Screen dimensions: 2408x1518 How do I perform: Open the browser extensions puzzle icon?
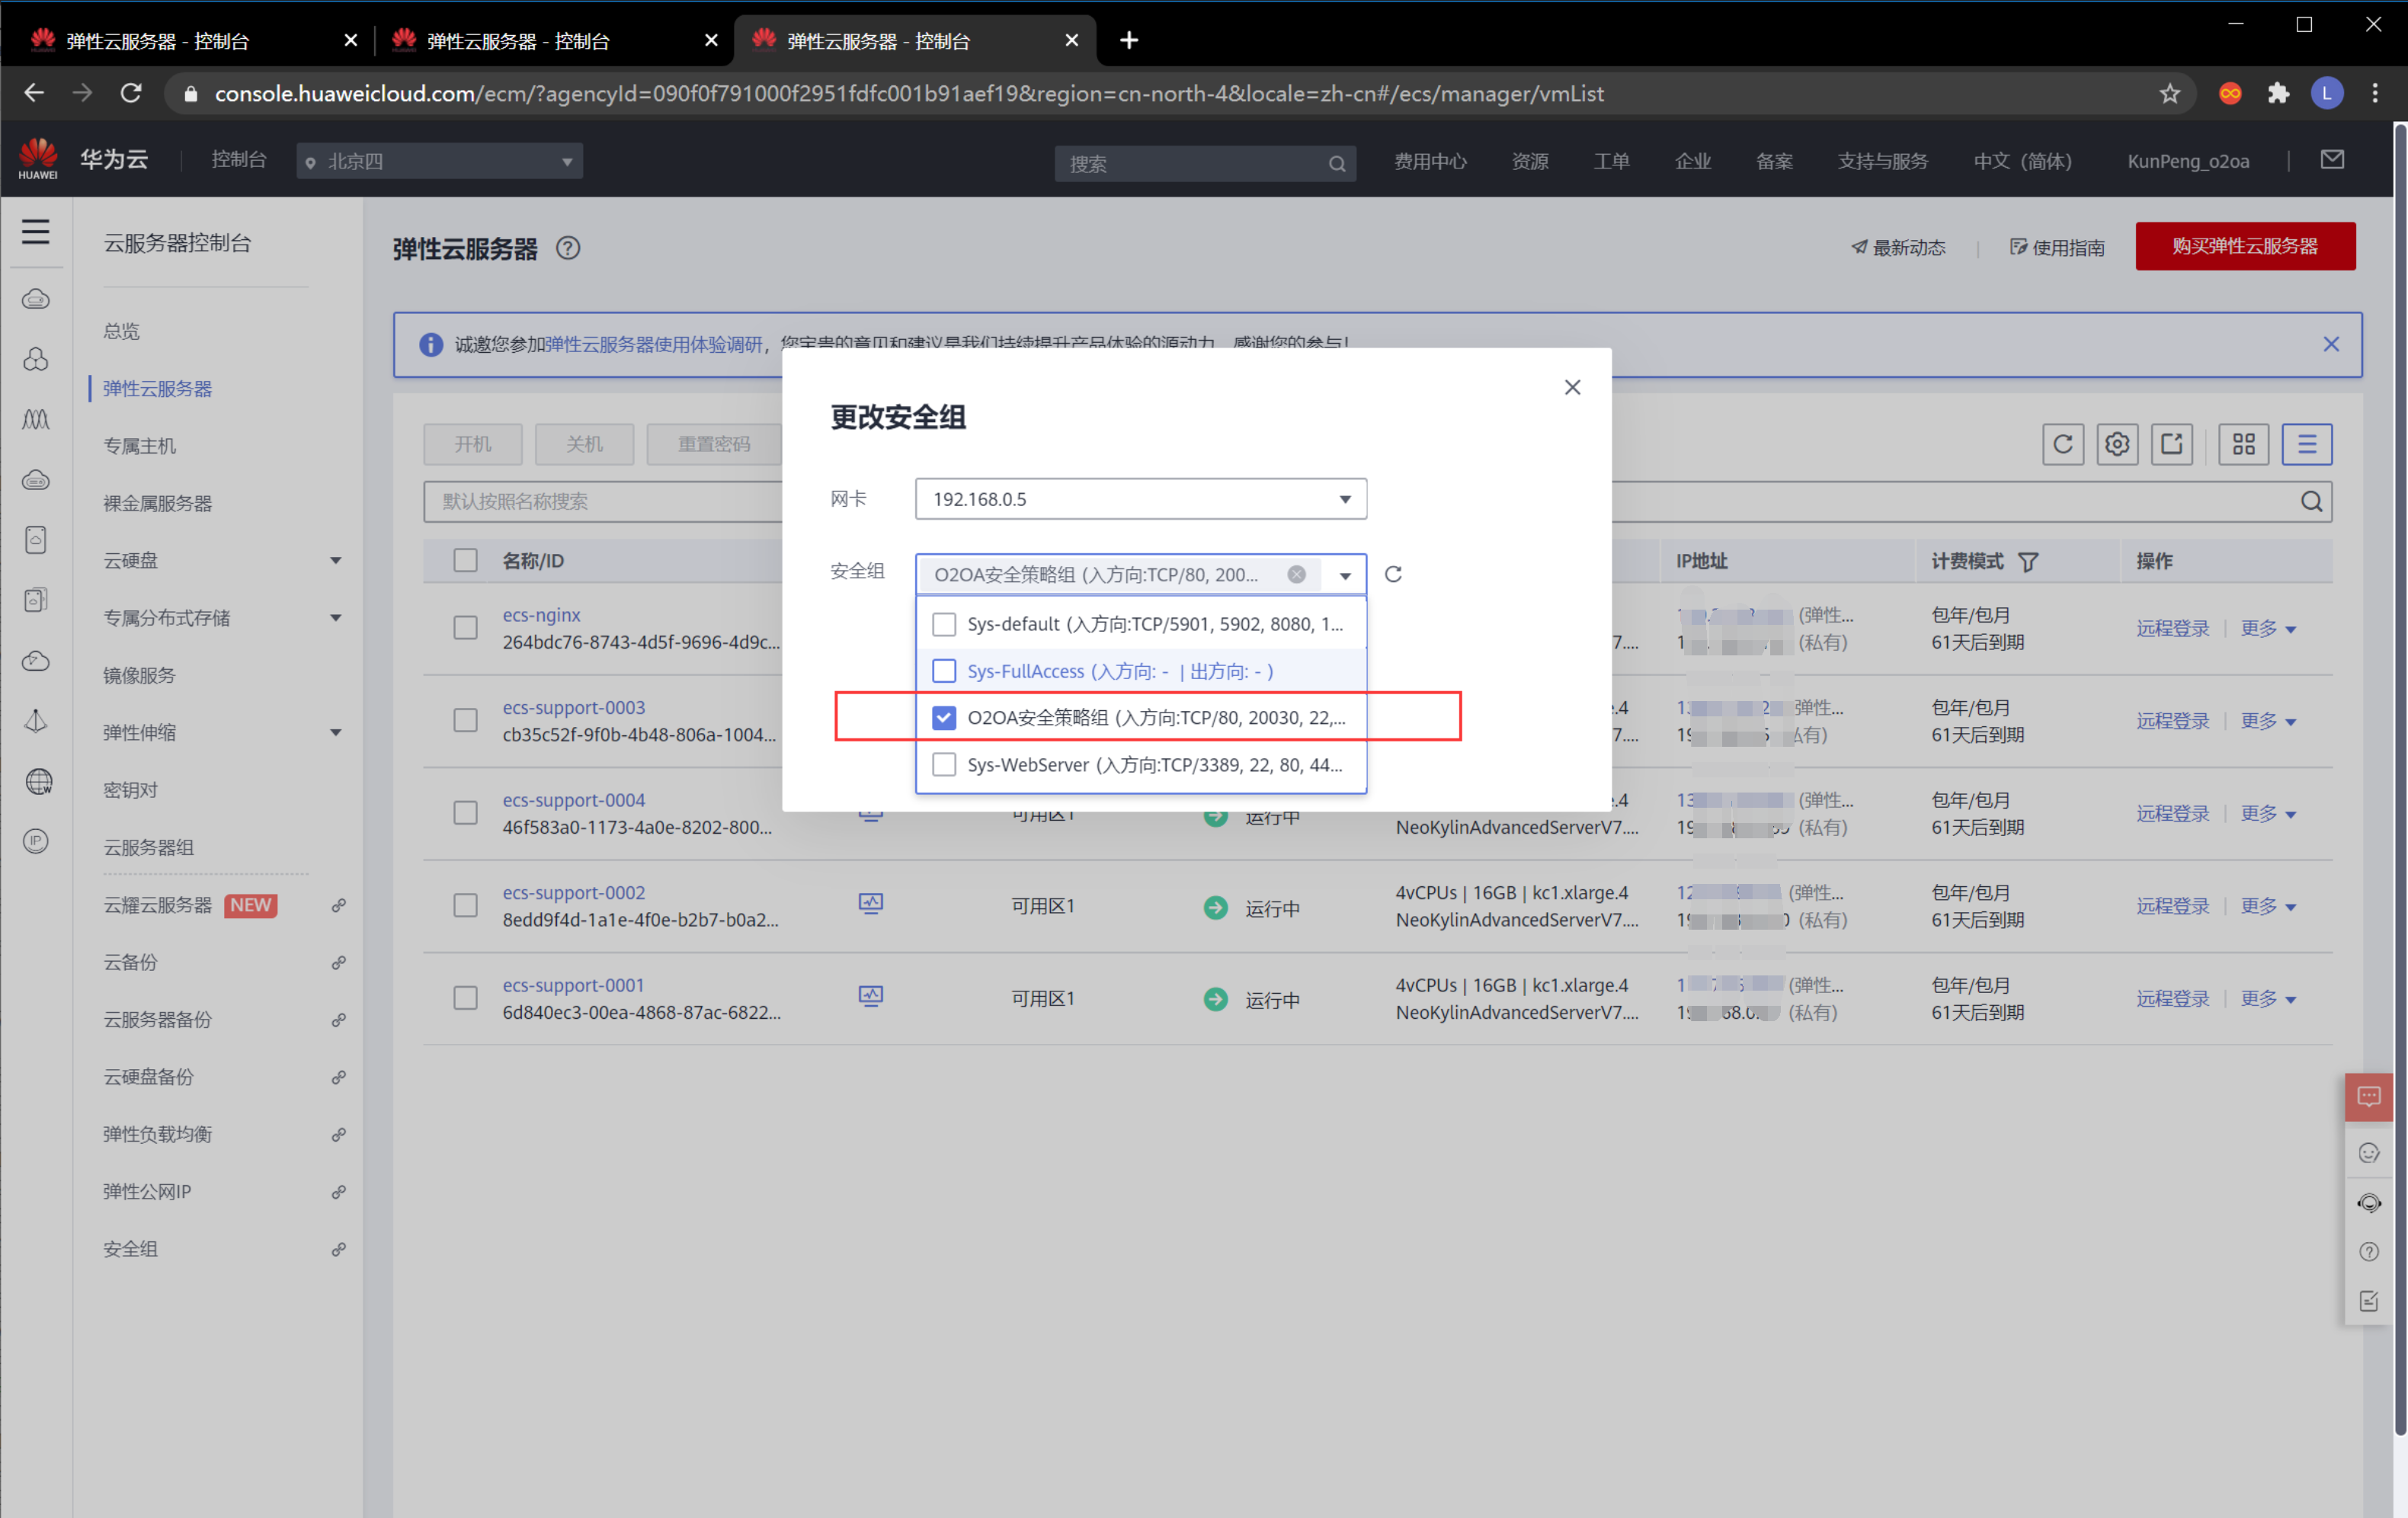(x=2278, y=94)
